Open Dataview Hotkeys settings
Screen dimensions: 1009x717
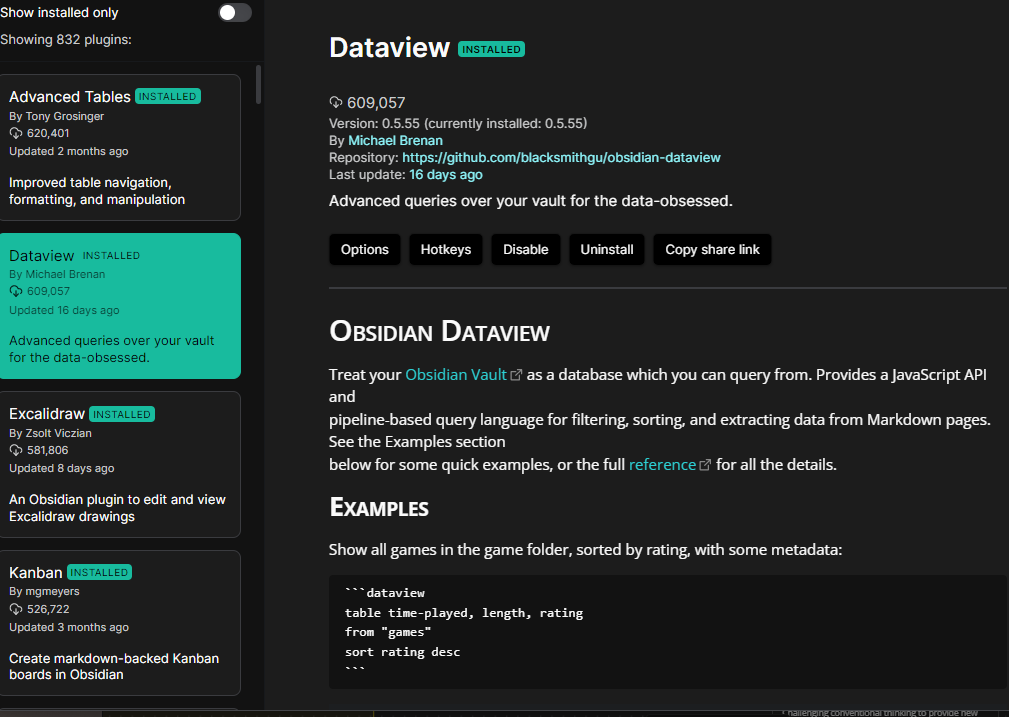[445, 249]
